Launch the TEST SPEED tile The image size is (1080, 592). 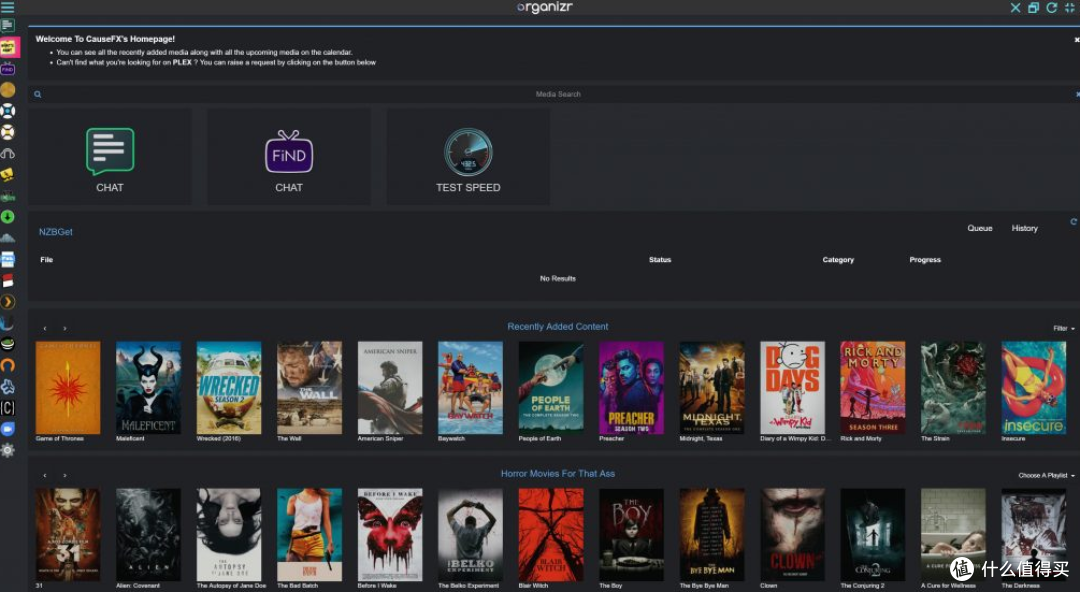pos(468,156)
